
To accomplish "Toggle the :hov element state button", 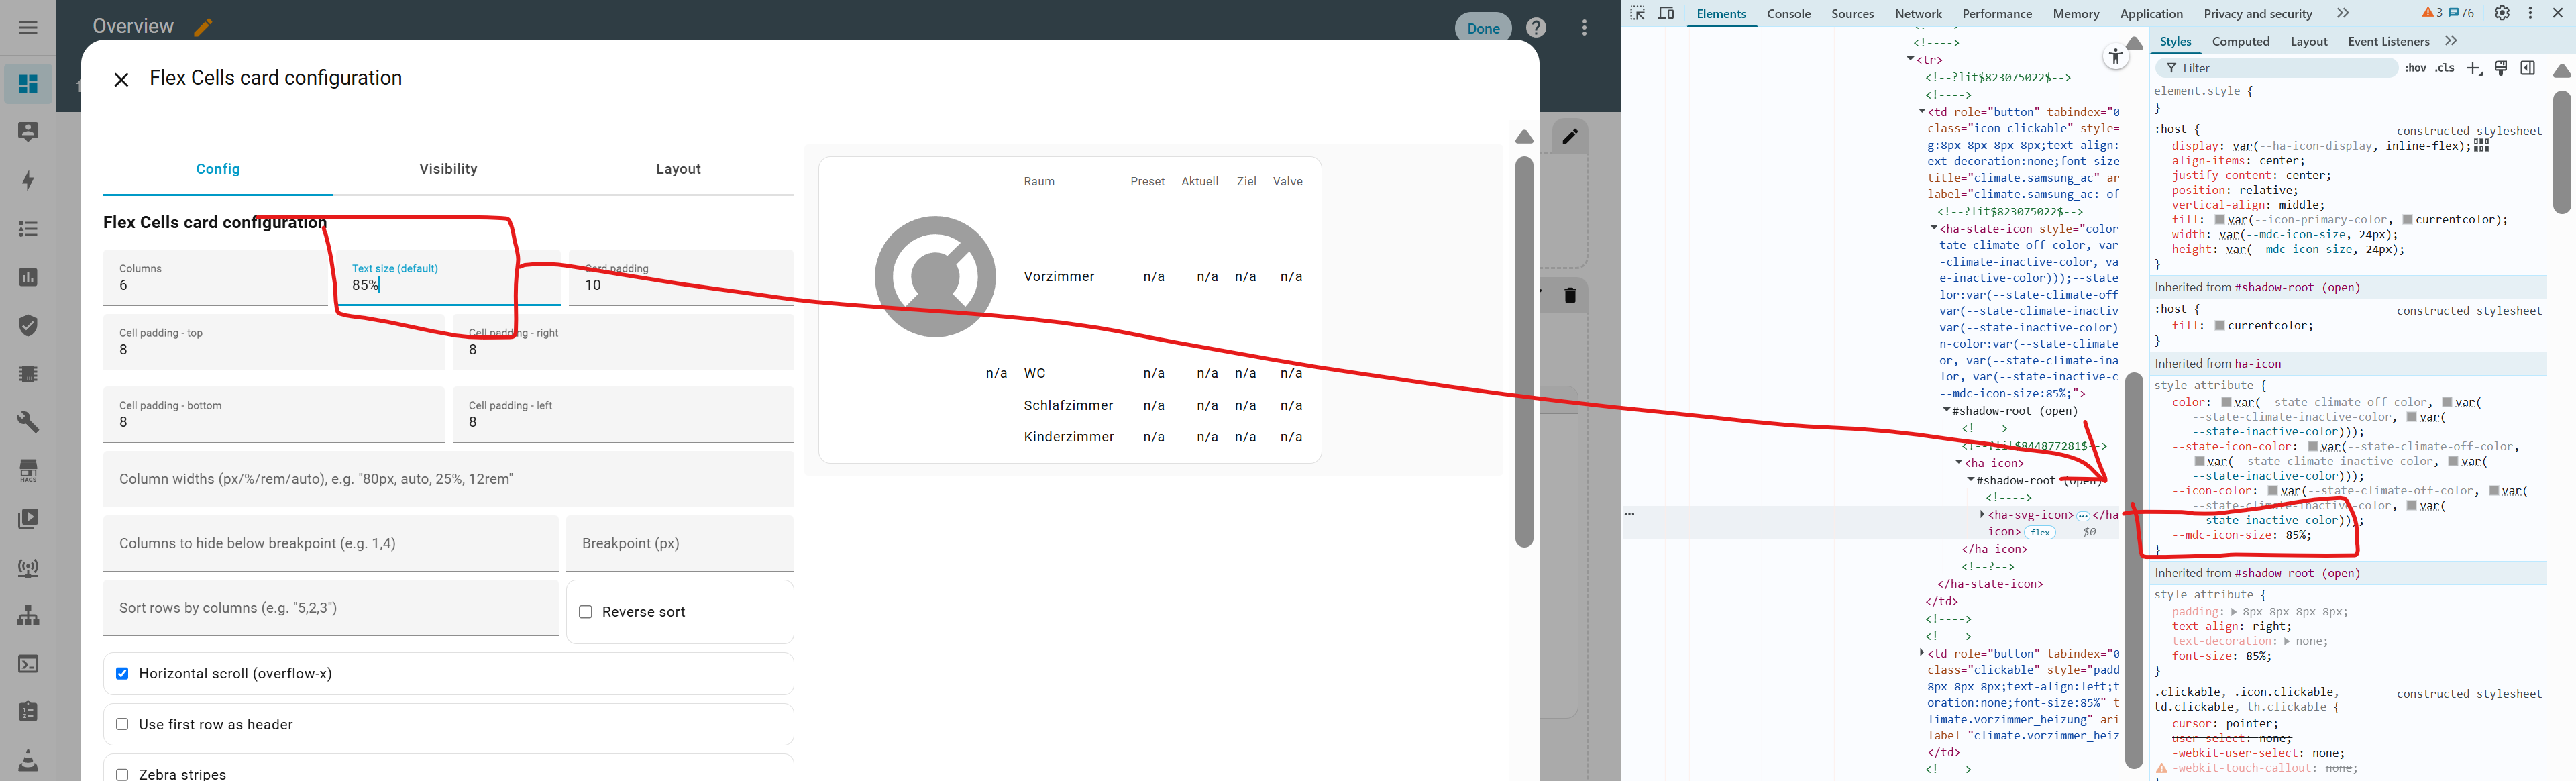I will (x=2416, y=68).
